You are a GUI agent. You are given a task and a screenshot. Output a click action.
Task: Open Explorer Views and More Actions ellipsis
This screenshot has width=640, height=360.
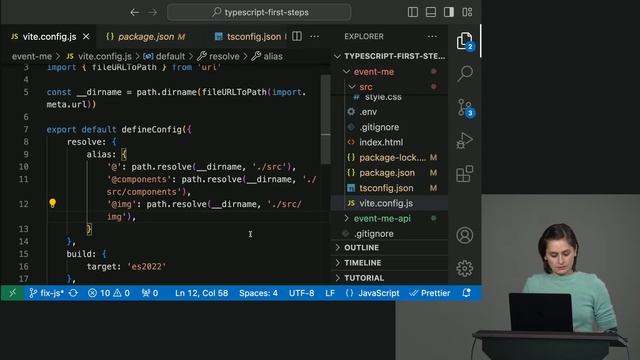[x=432, y=36]
